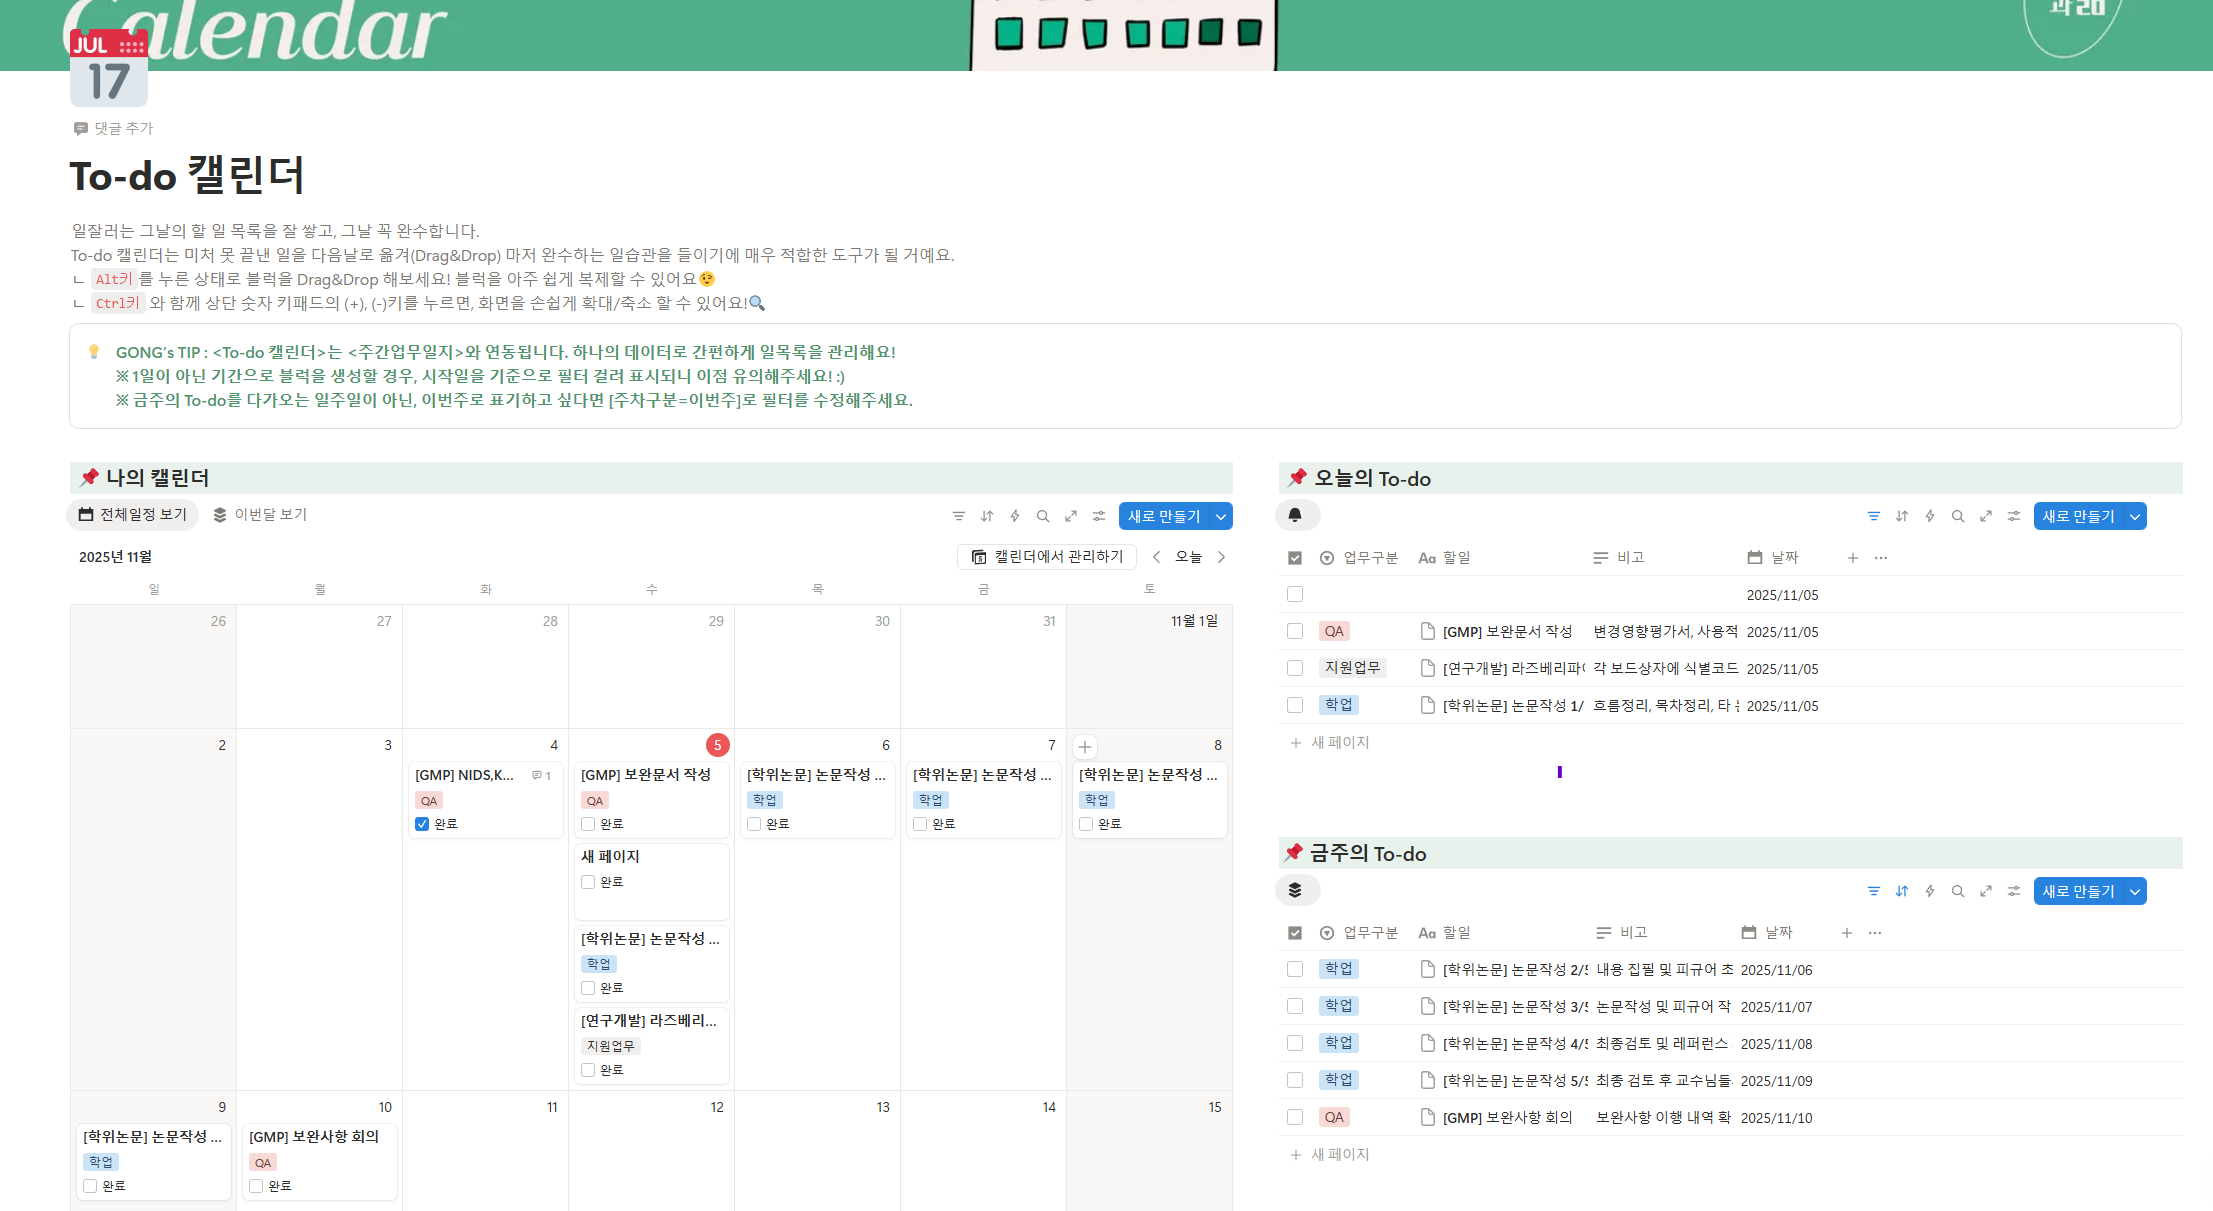Click lightning automation icon in 오늘의 To-do
Image resolution: width=2213 pixels, height=1211 pixels.
[x=1930, y=516]
